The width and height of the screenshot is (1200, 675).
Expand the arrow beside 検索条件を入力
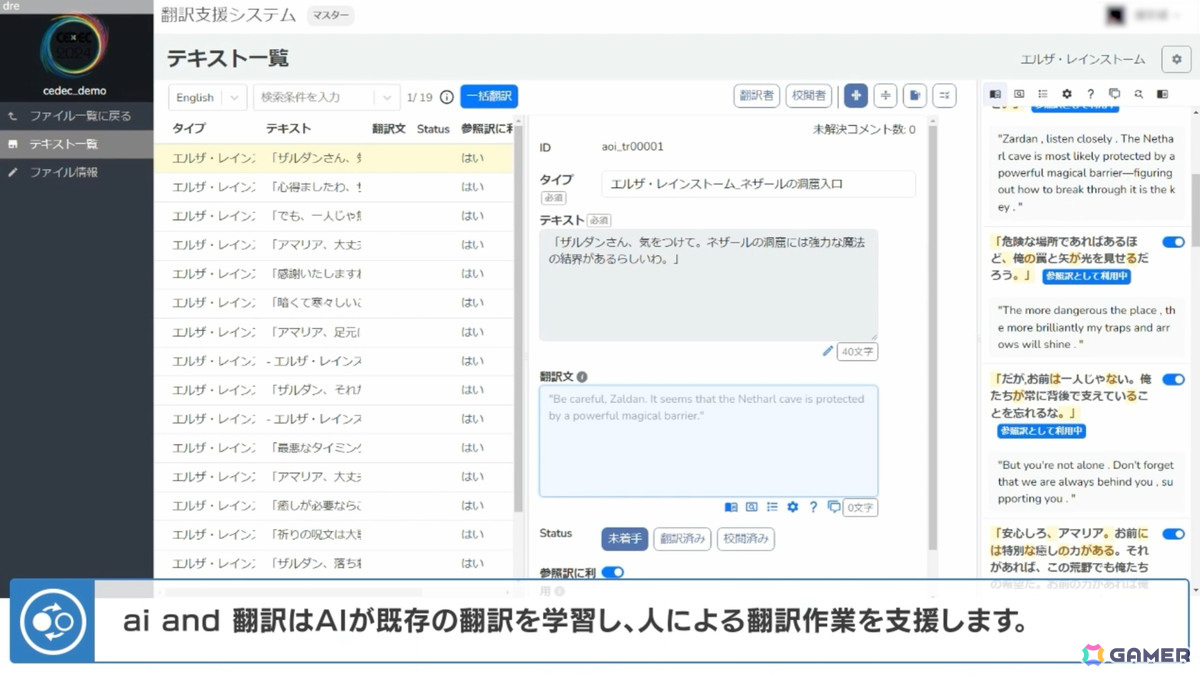(387, 97)
